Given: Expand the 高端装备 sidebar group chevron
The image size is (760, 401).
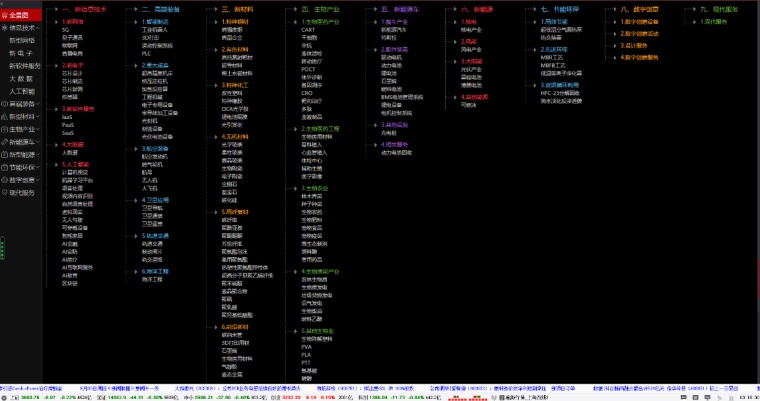Looking at the screenshot, I should [x=38, y=104].
